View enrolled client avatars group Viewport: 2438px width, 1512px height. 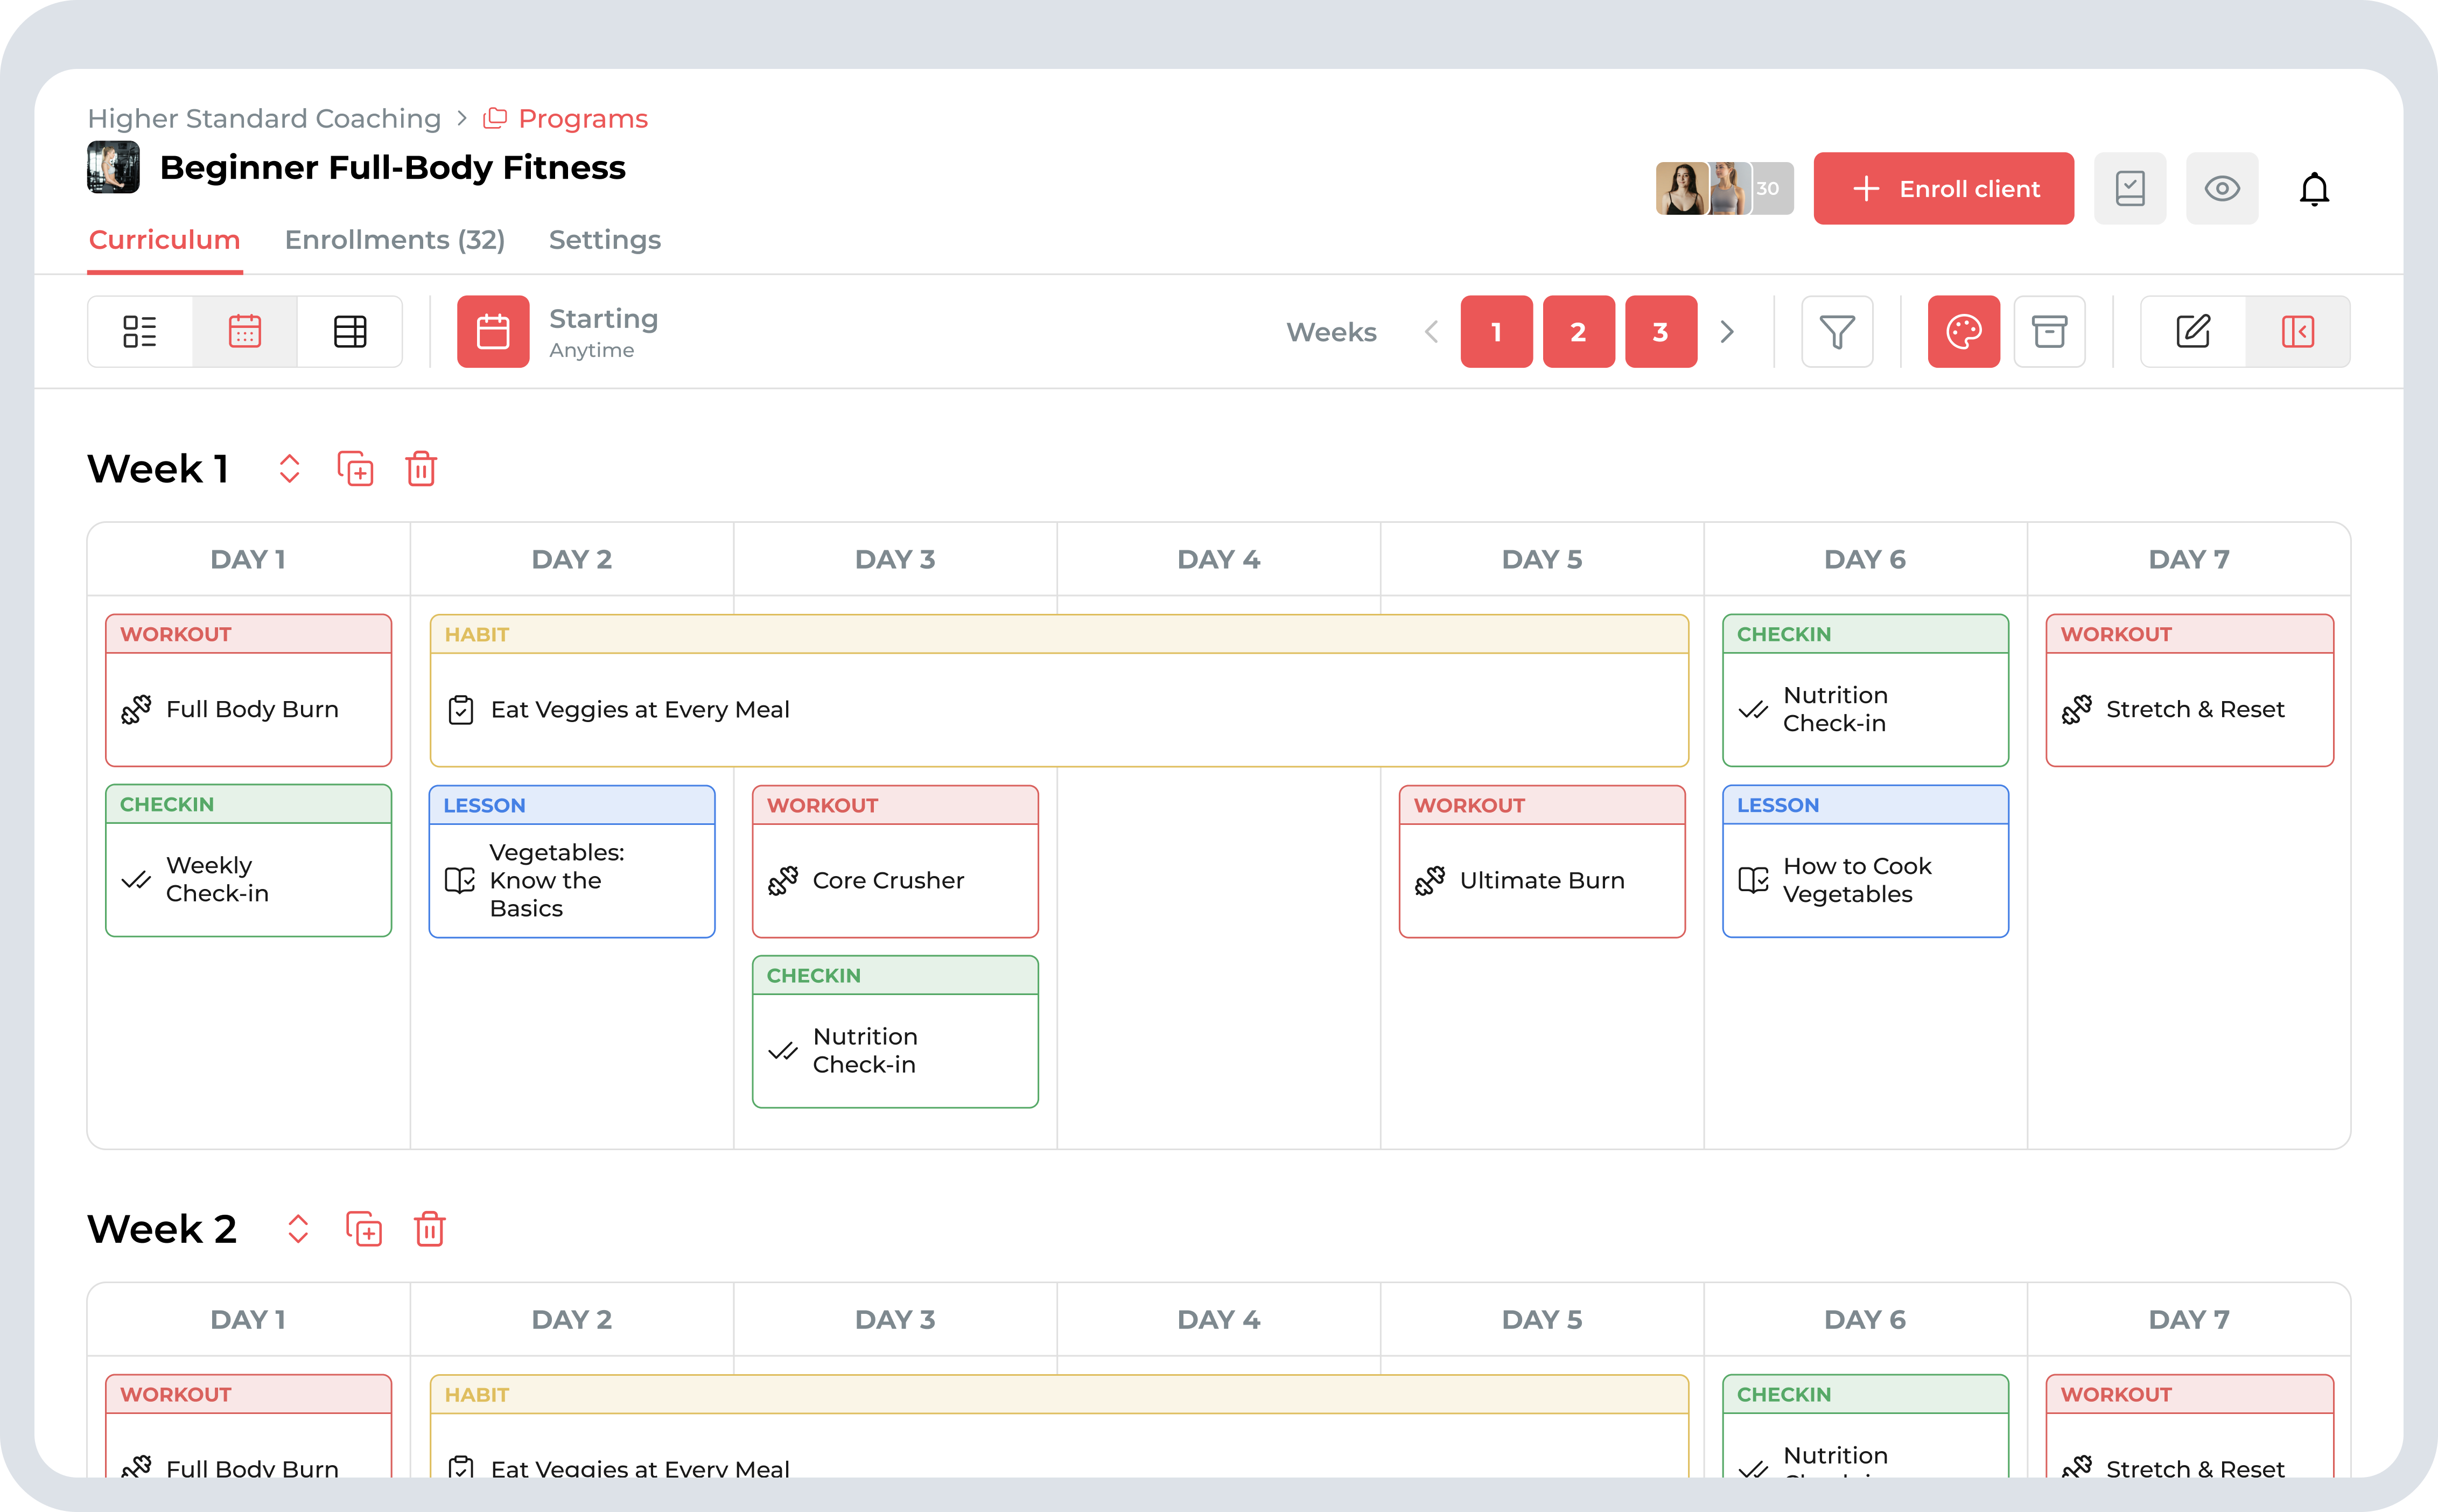coord(1724,188)
